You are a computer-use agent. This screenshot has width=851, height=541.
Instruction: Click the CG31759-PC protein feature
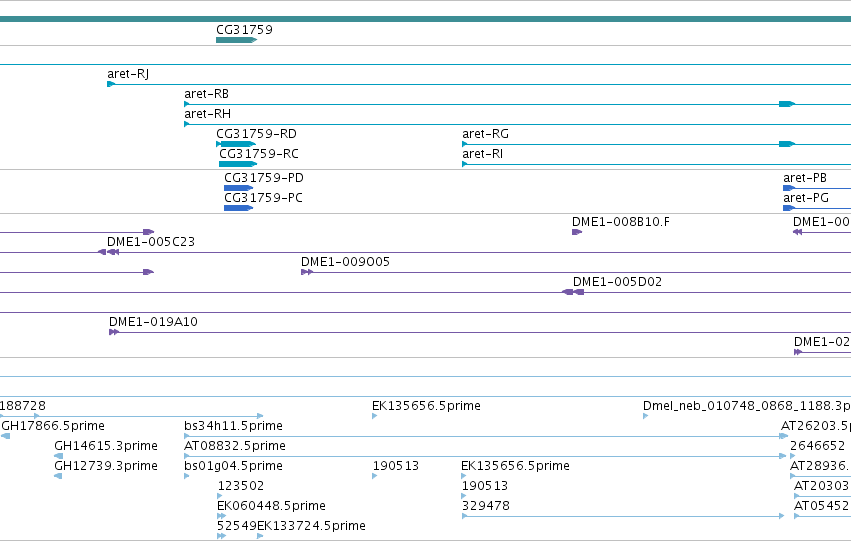coord(263,198)
